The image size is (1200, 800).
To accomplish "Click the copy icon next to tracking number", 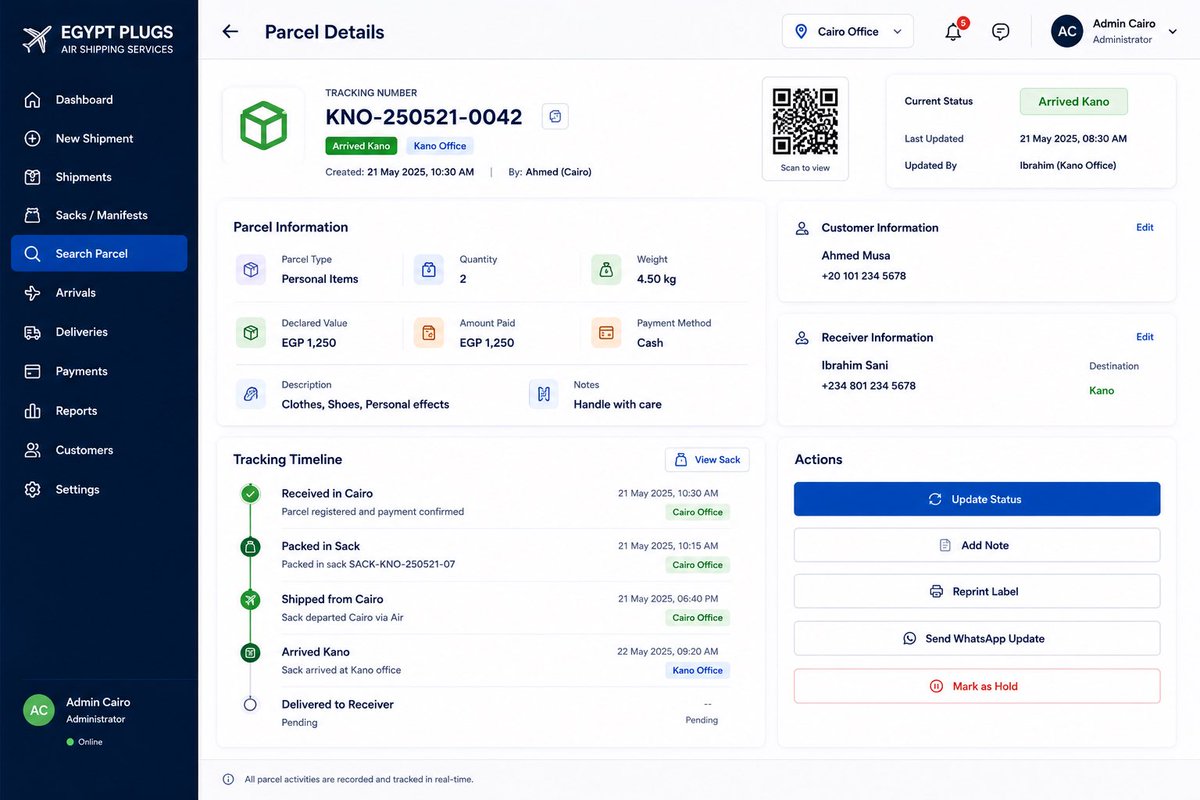I will click(555, 116).
